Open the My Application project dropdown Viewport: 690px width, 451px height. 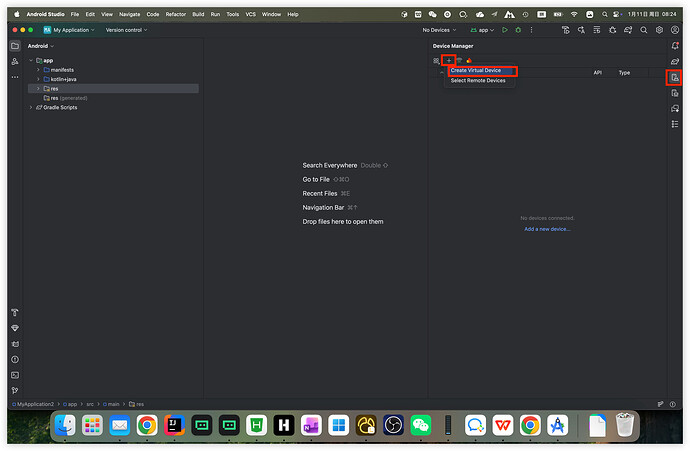pos(69,30)
